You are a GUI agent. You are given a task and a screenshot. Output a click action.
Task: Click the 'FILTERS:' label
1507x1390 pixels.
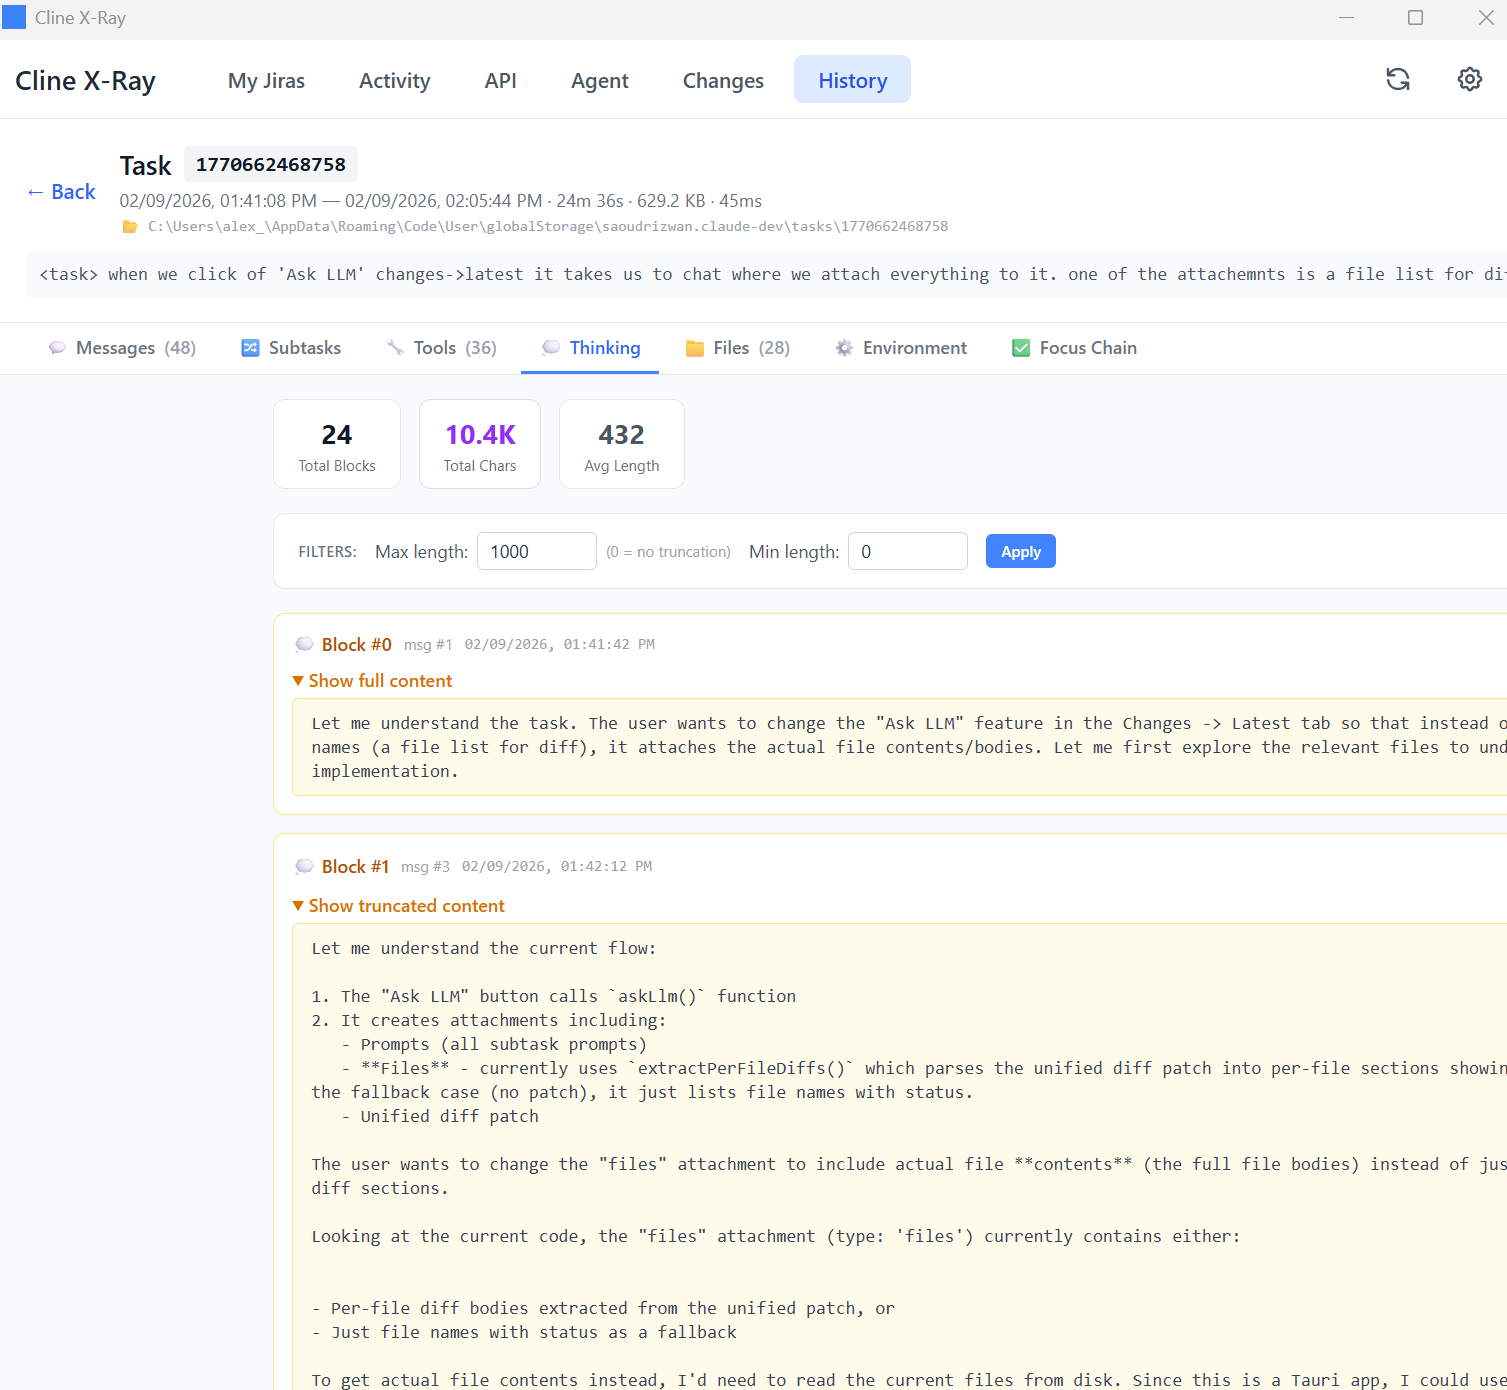click(x=327, y=552)
